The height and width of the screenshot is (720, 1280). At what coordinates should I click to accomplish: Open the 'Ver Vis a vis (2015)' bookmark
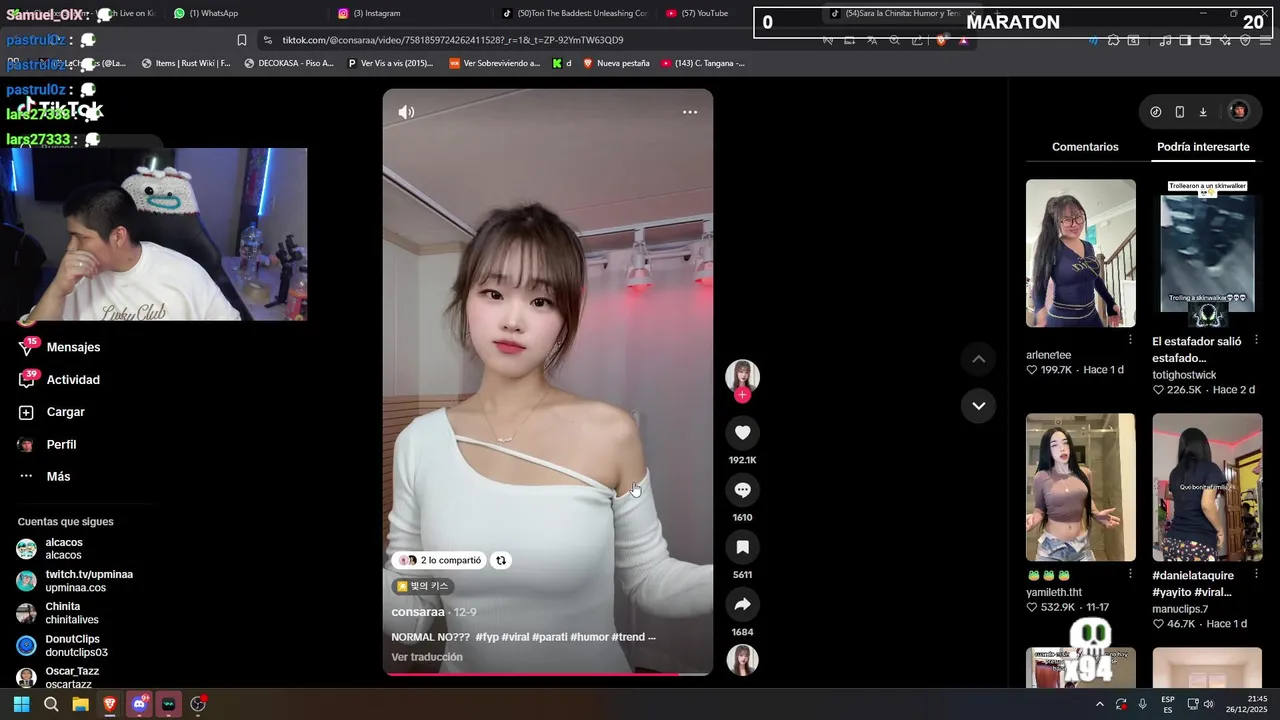(x=390, y=63)
